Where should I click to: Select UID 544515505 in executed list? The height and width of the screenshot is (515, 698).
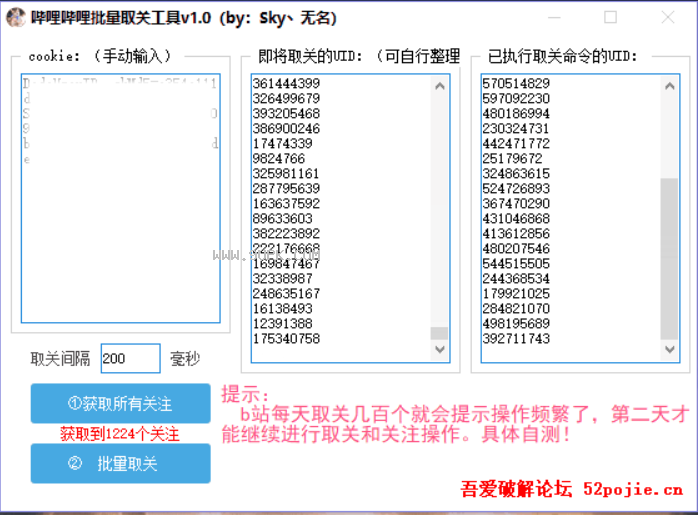click(x=516, y=264)
